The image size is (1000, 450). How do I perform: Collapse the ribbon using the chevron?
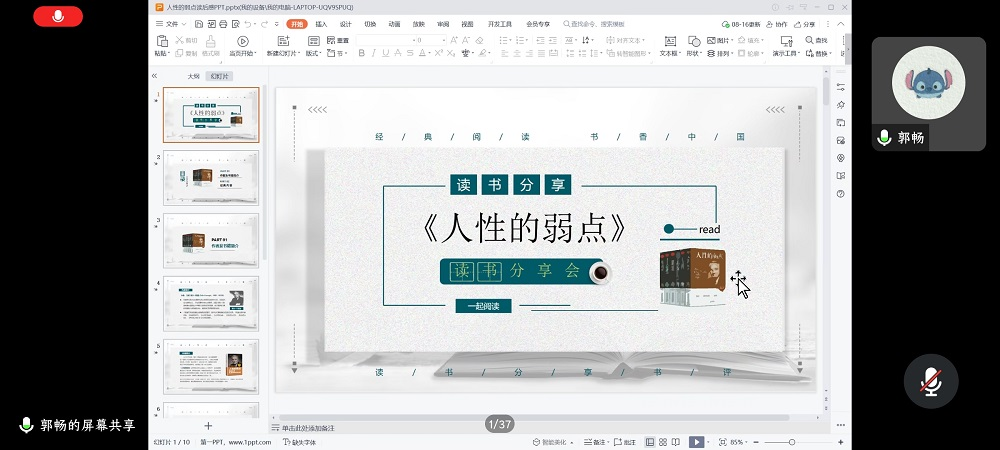tap(842, 23)
